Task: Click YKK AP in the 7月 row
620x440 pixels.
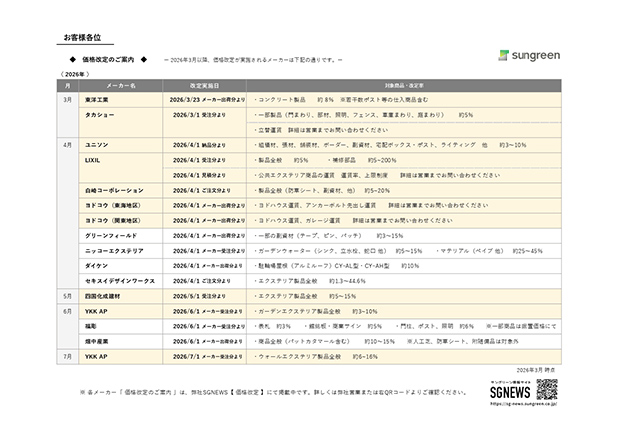Action: 96,357
